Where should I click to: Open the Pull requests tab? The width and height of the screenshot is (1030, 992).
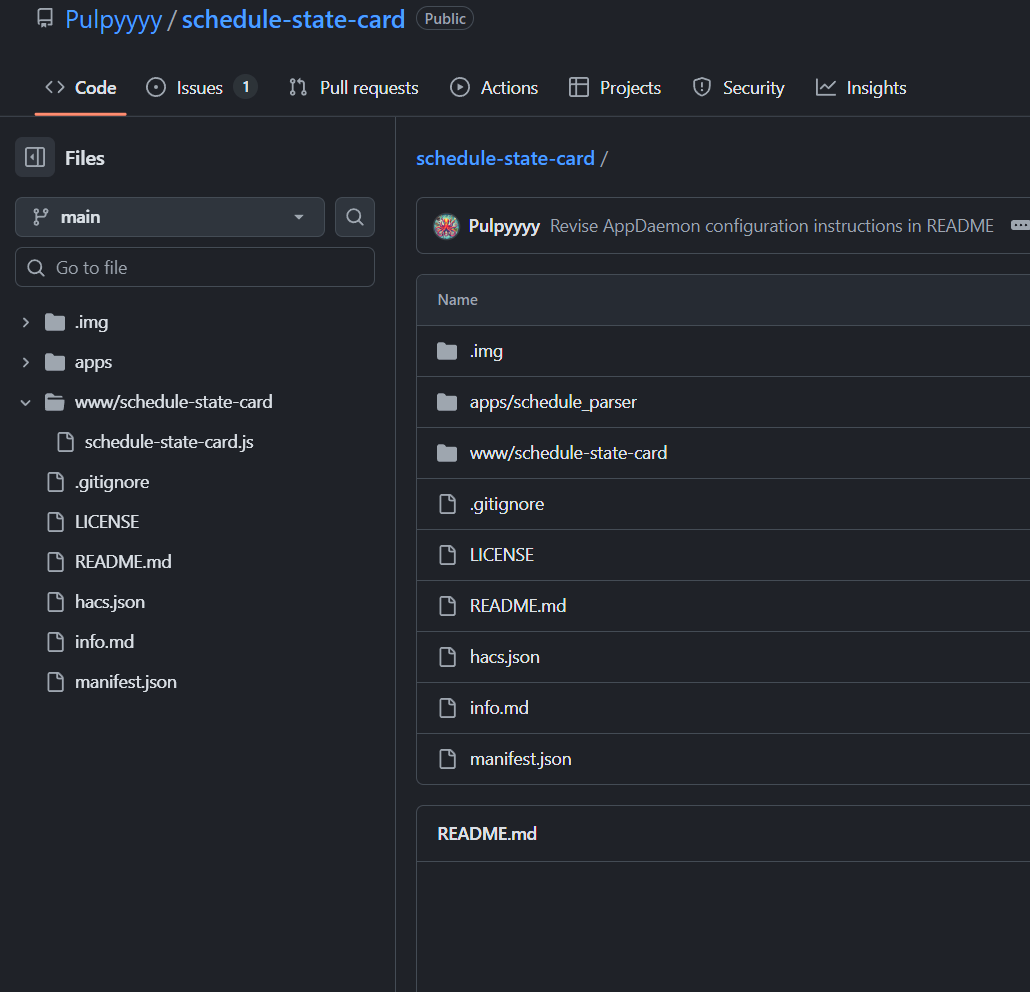pyautogui.click(x=353, y=88)
